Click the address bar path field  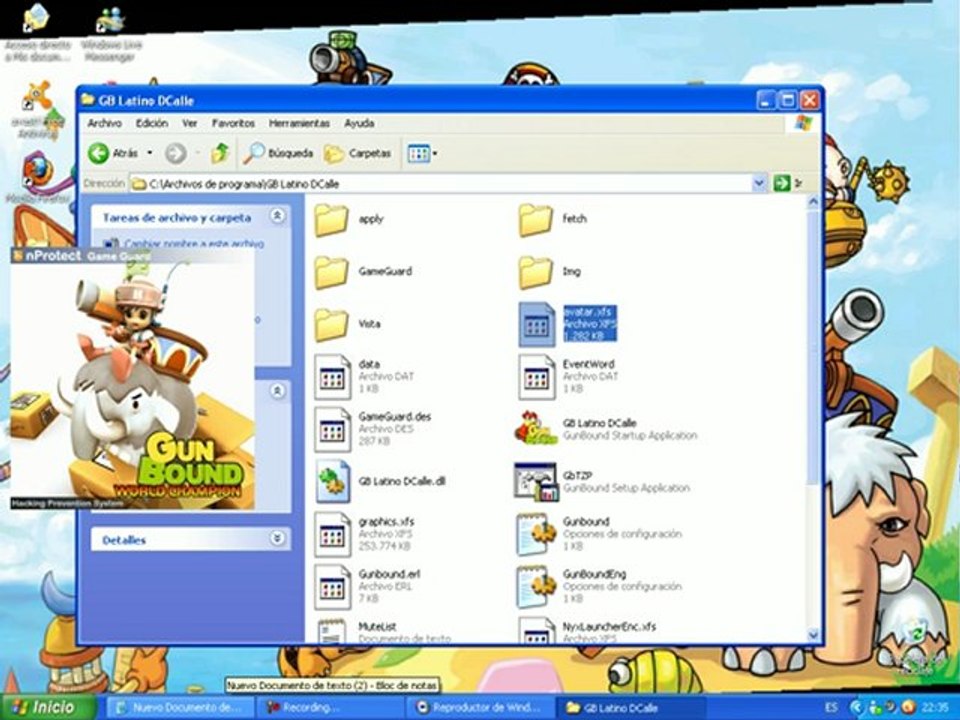pyautogui.click(x=441, y=184)
